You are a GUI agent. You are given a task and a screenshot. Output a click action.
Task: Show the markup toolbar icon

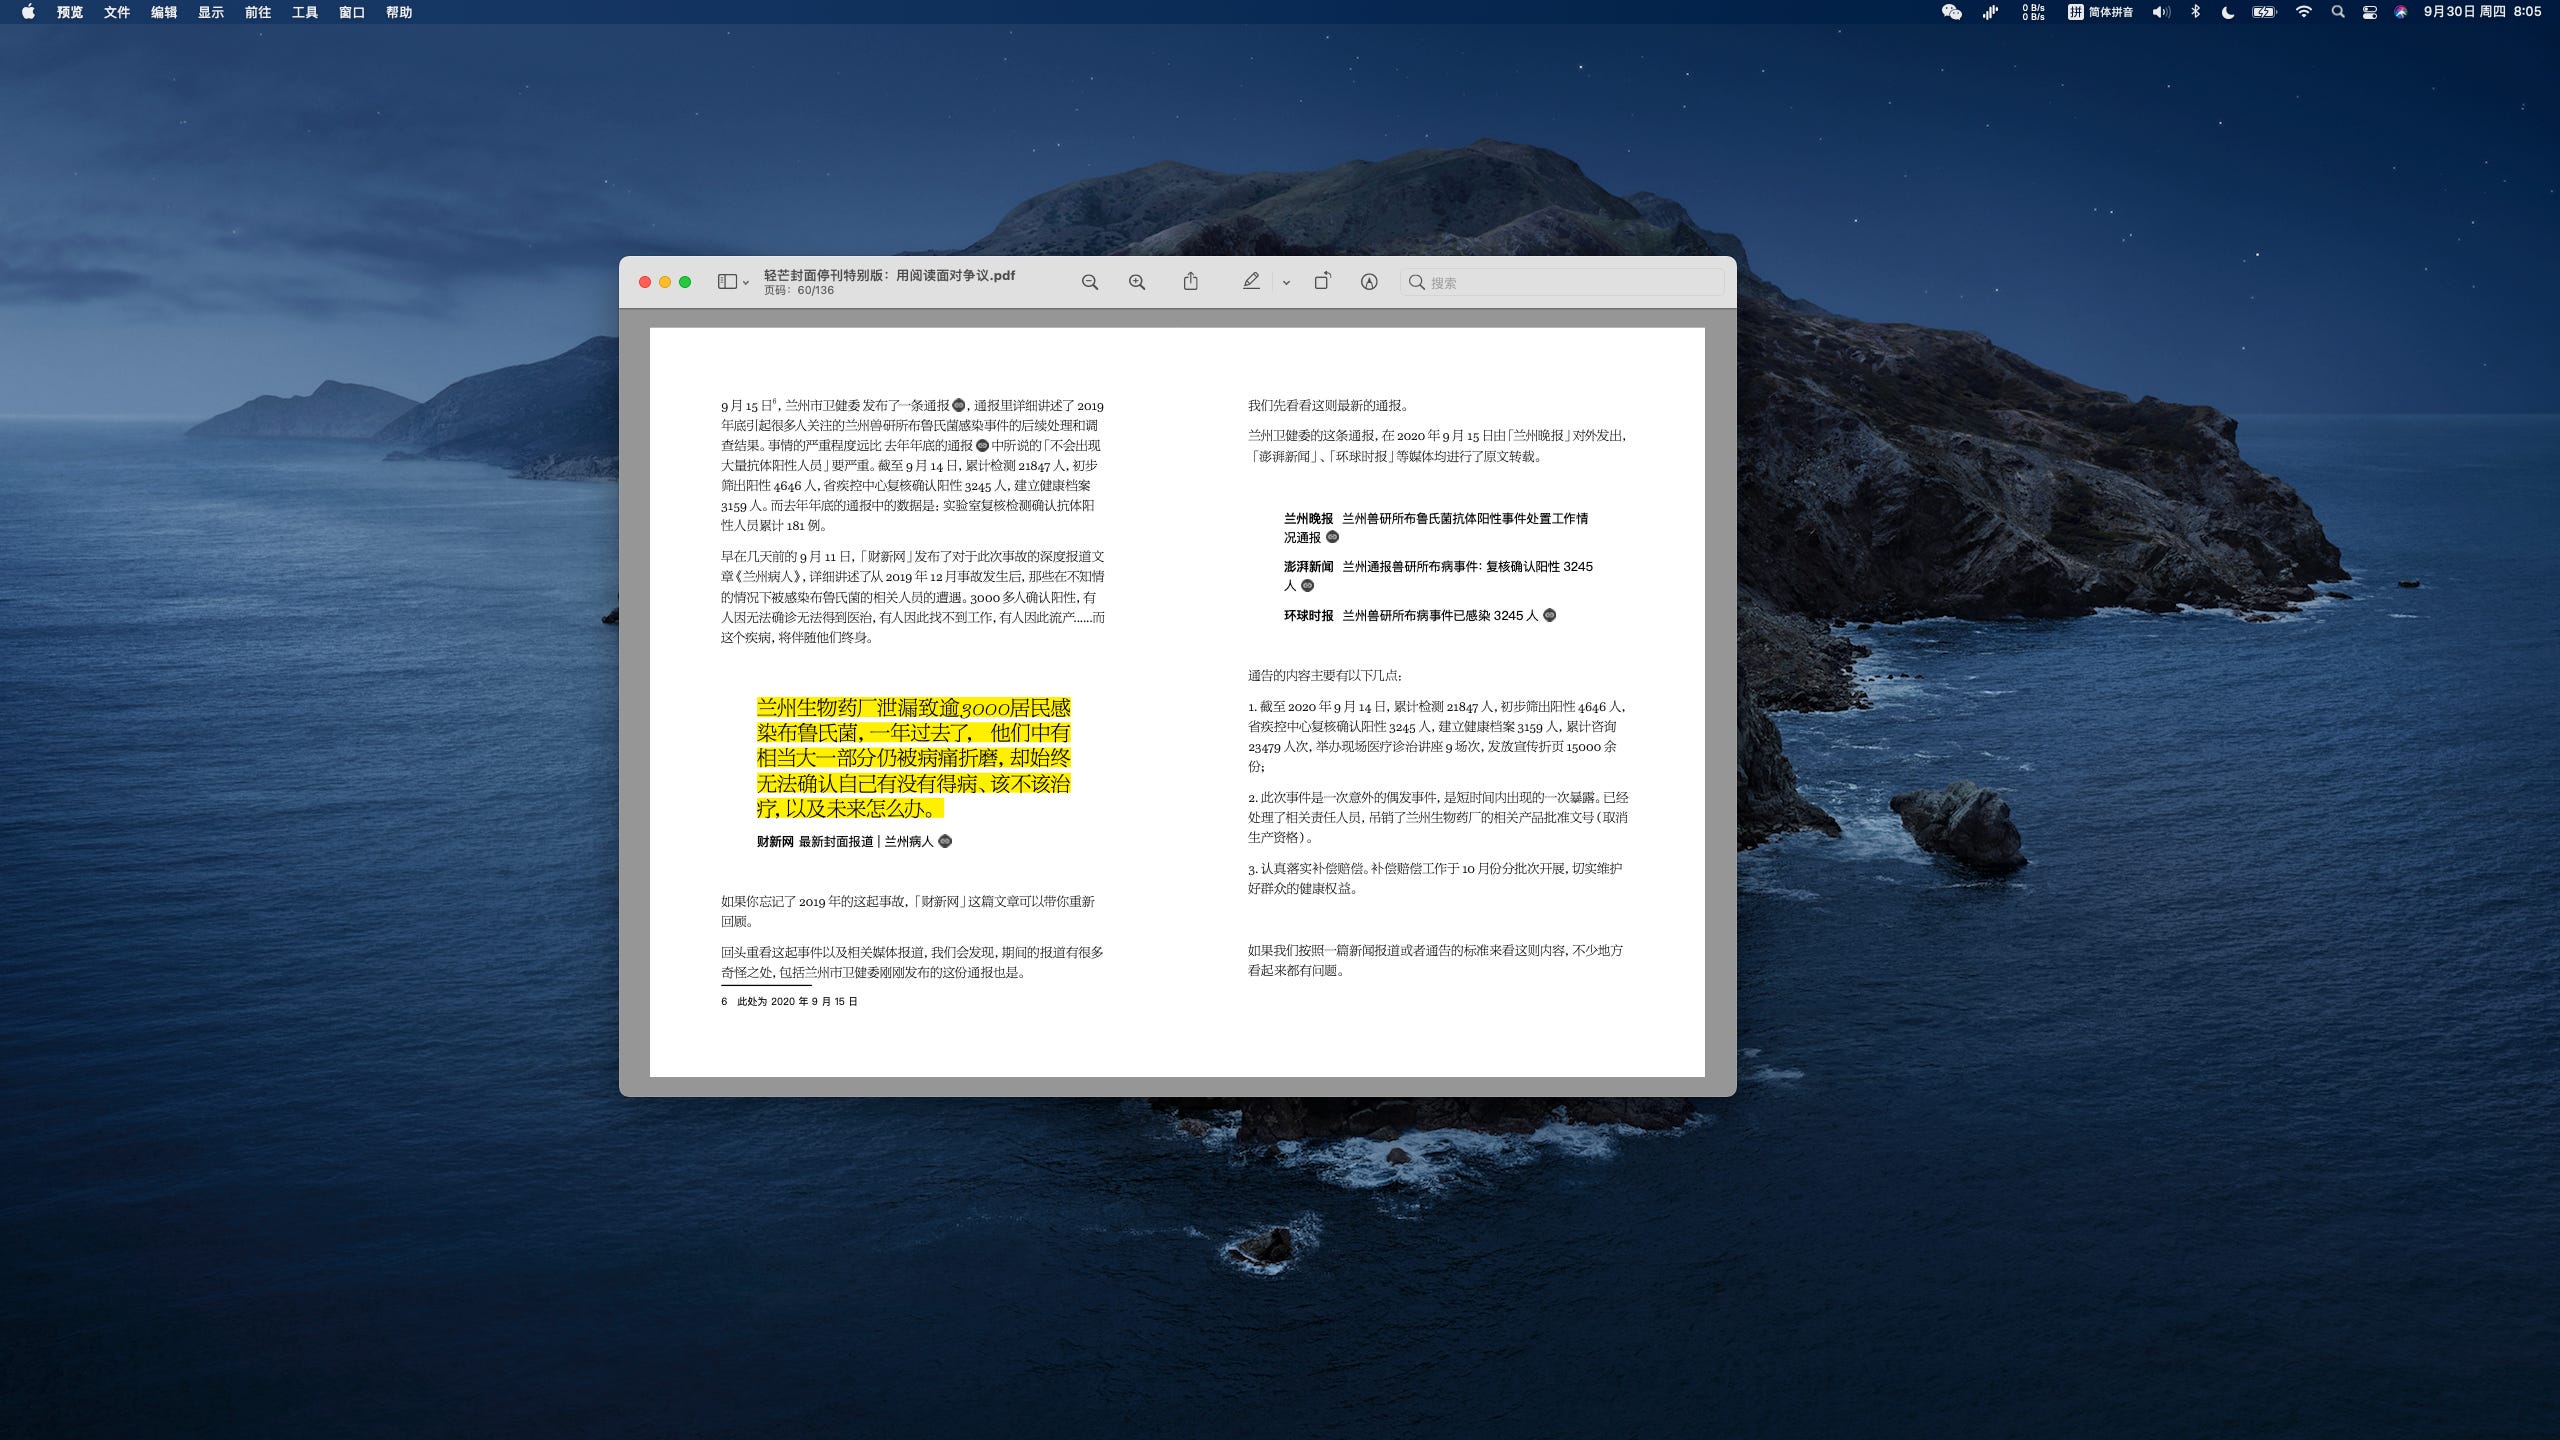tap(1369, 282)
